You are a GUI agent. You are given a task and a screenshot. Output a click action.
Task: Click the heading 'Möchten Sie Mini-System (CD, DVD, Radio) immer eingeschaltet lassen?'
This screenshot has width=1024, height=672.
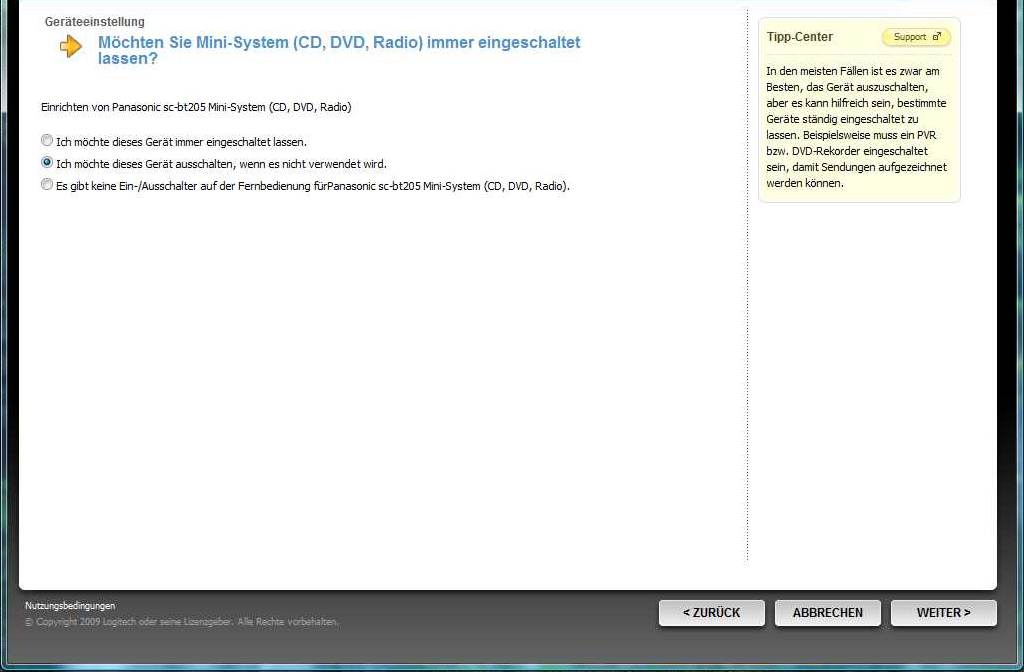[x=339, y=50]
